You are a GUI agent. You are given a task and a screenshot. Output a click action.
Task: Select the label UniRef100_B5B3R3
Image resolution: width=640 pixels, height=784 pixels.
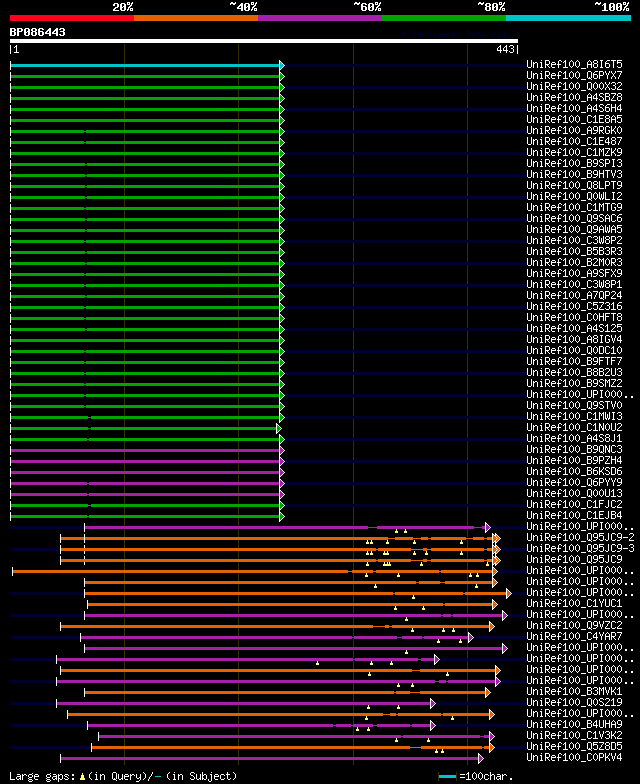coord(574,251)
